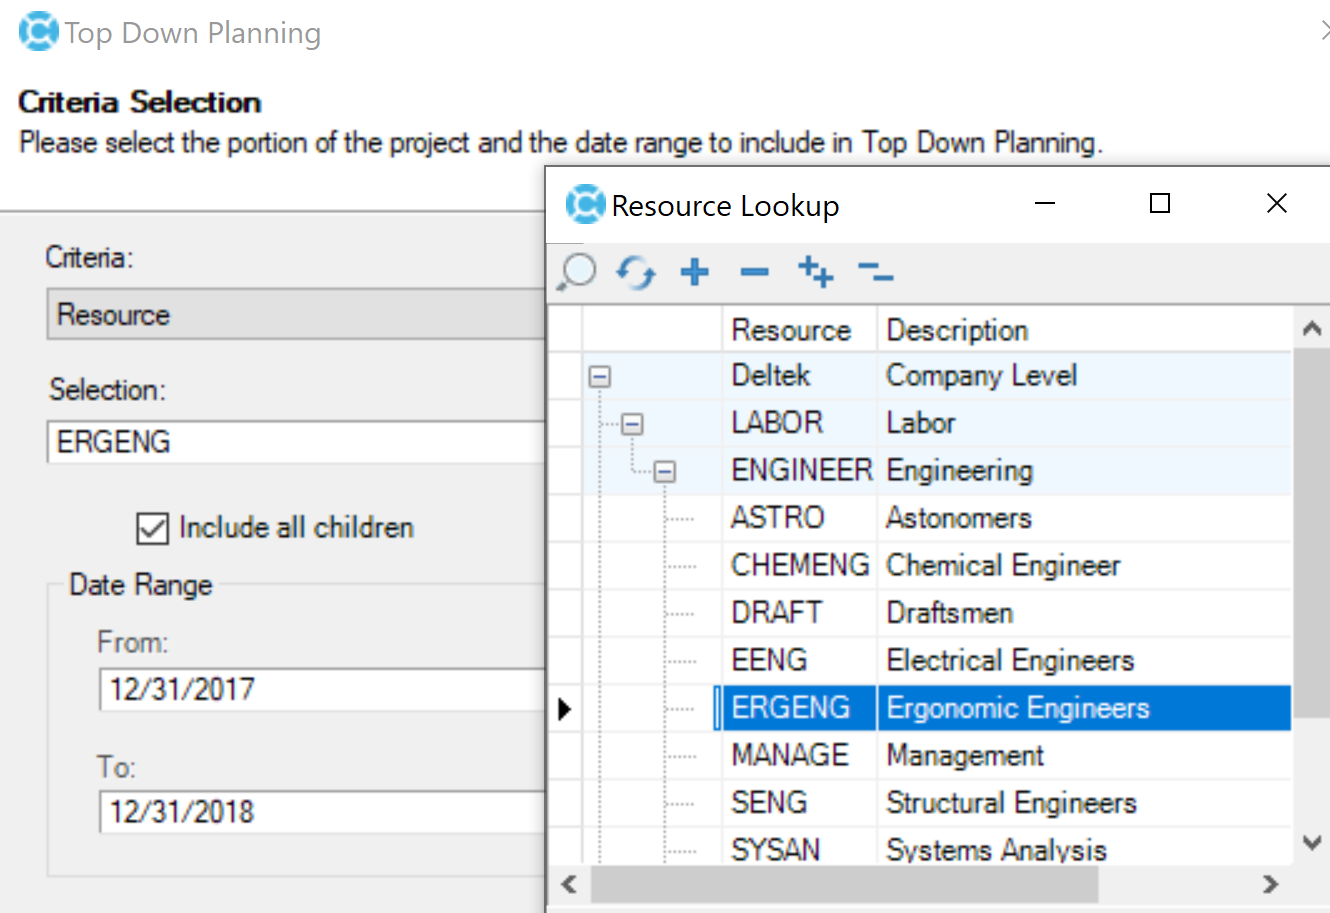1330x913 pixels.
Task: Click the horizontal scrollbar thumb in Resource Lookup
Action: coord(844,884)
